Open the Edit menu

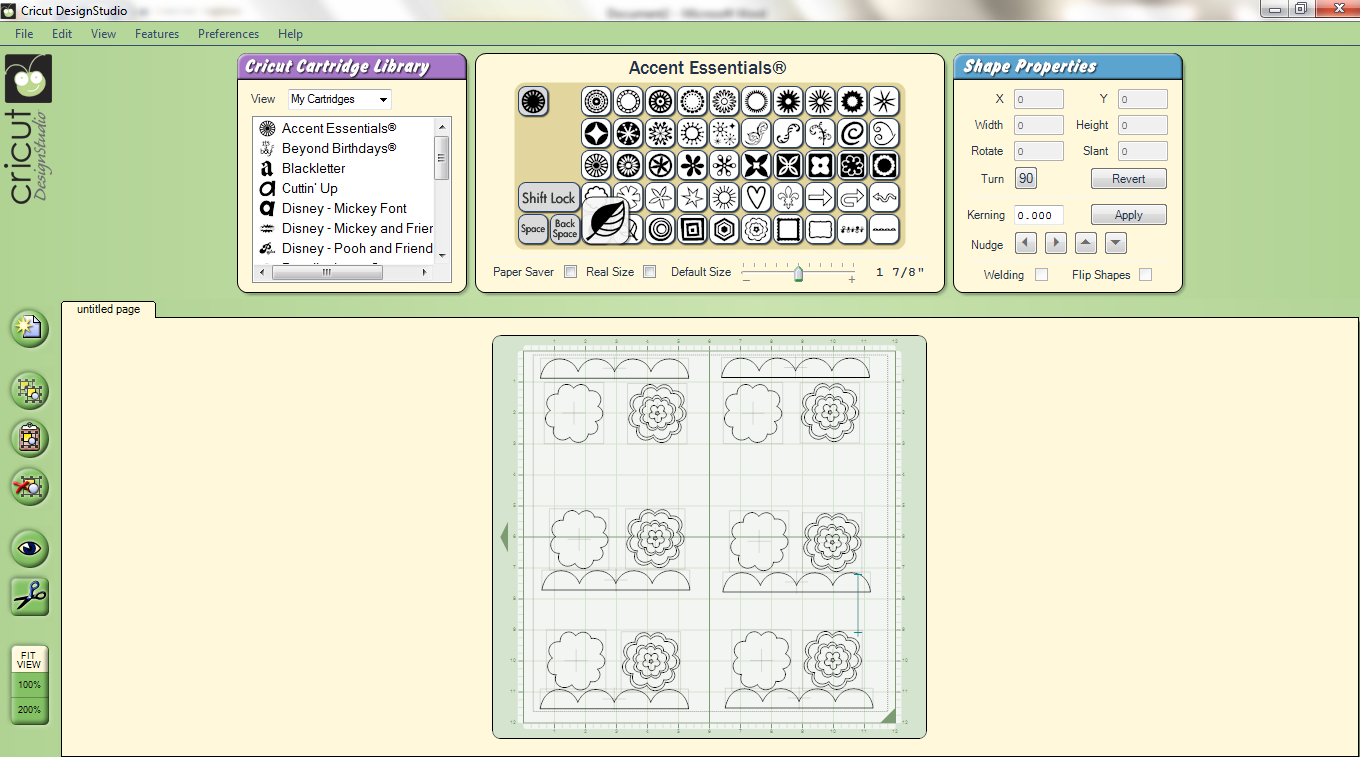tap(62, 34)
